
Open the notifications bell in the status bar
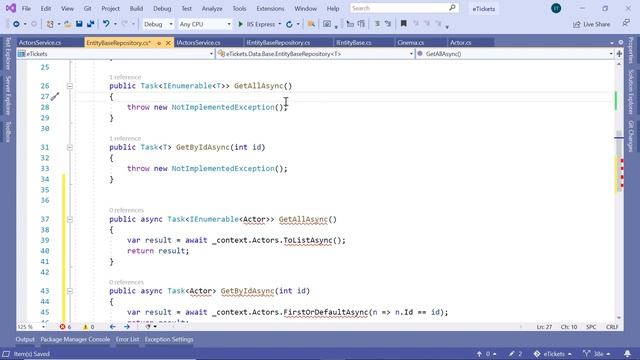[x=627, y=353]
